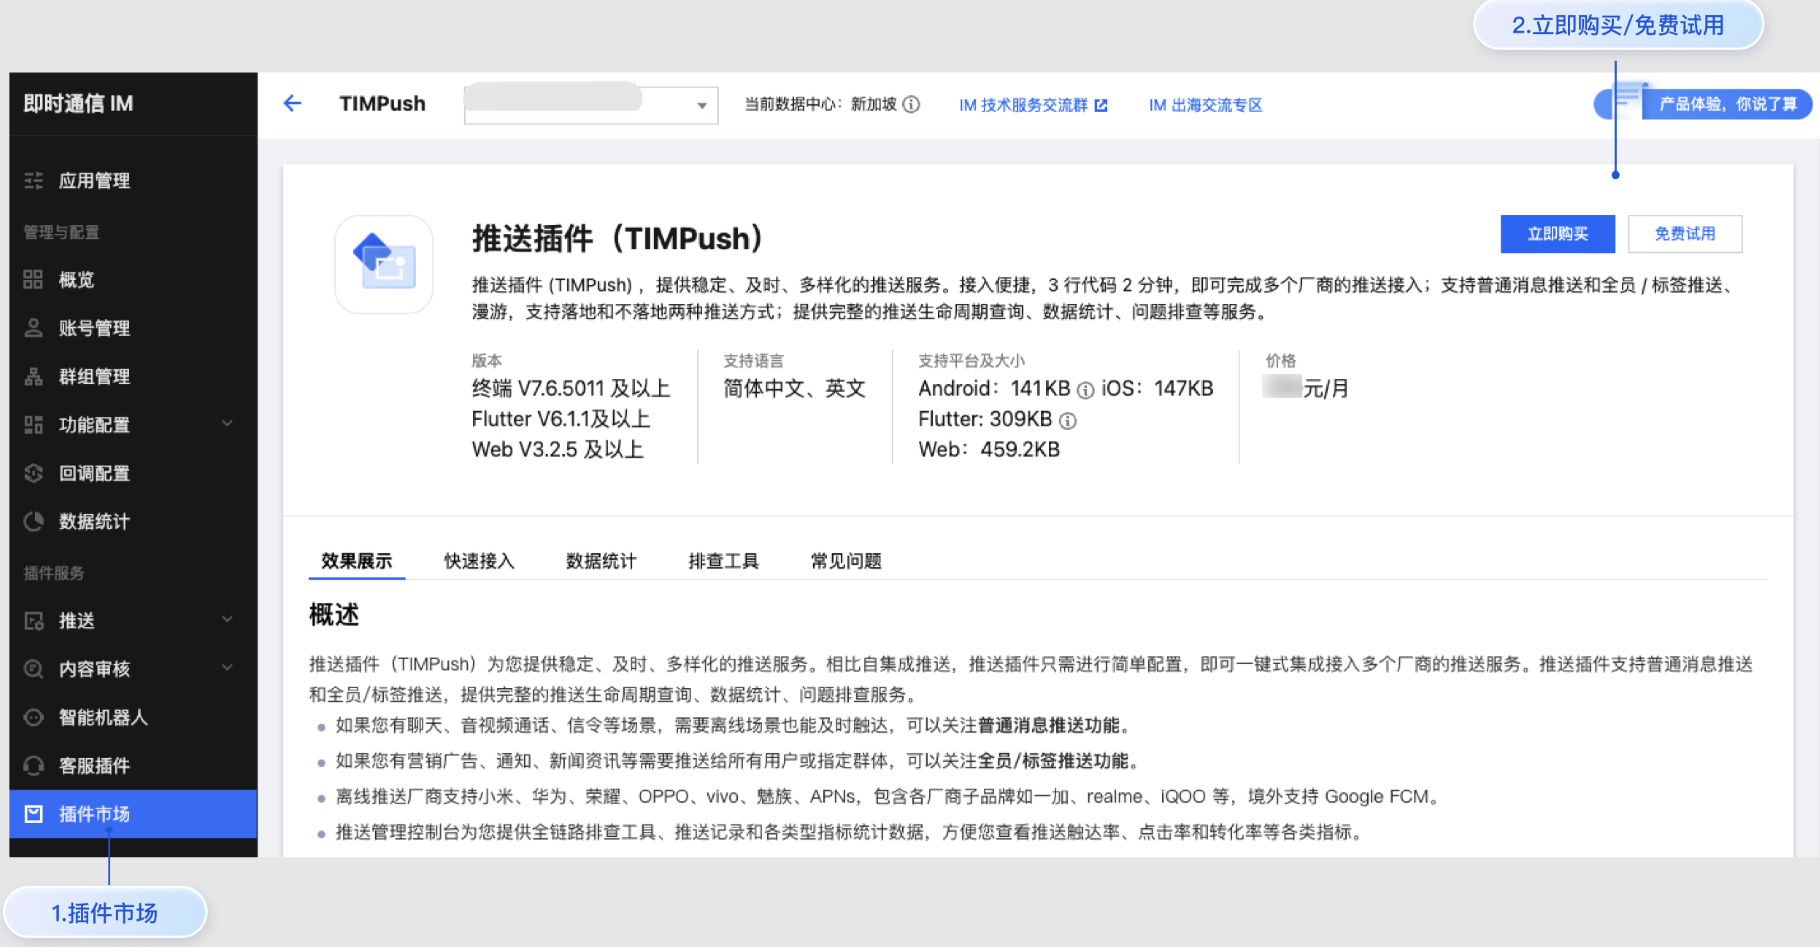Viewport: 1820px width, 947px height.
Task: Open the 排查工具 tab
Action: click(723, 561)
